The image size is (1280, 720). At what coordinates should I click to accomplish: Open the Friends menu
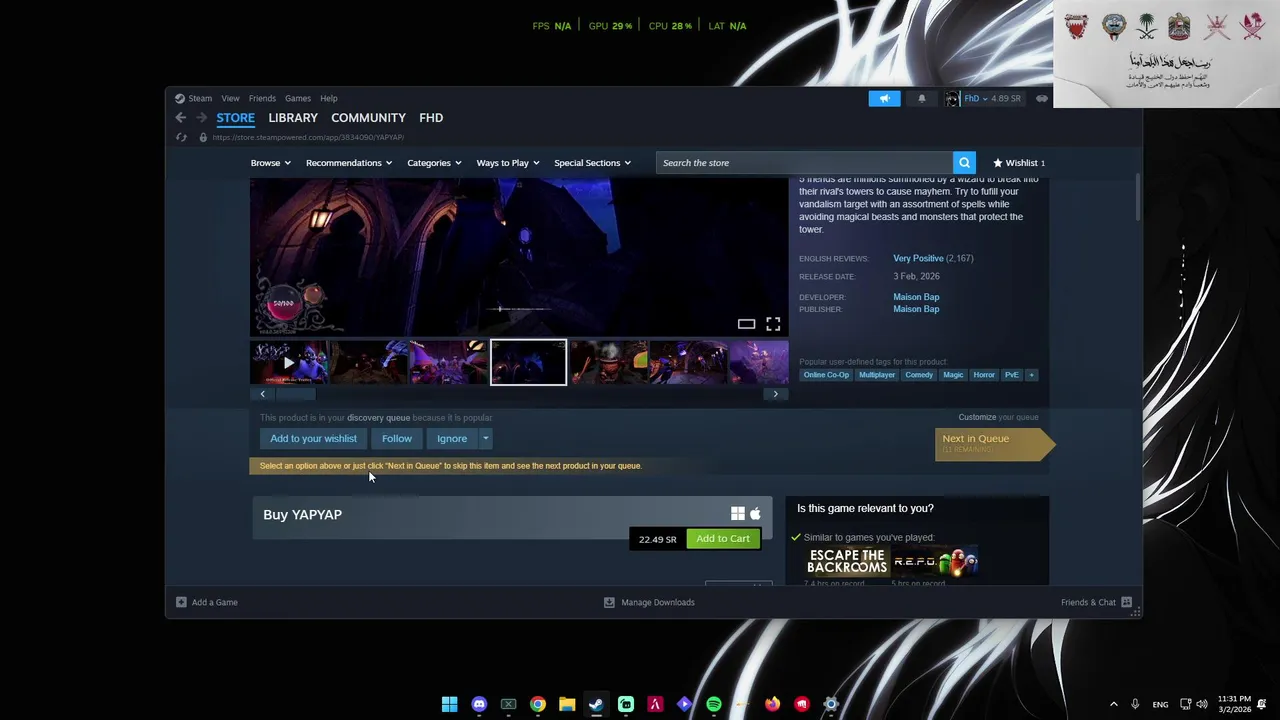[262, 98]
